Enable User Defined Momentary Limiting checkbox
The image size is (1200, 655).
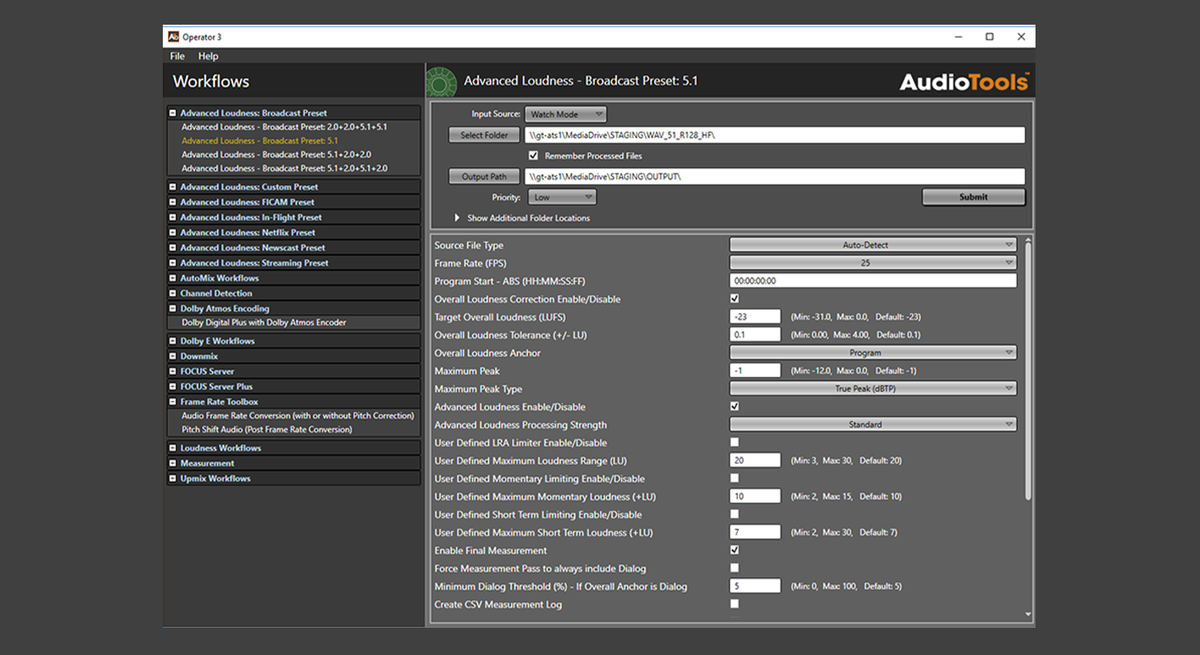(x=735, y=478)
